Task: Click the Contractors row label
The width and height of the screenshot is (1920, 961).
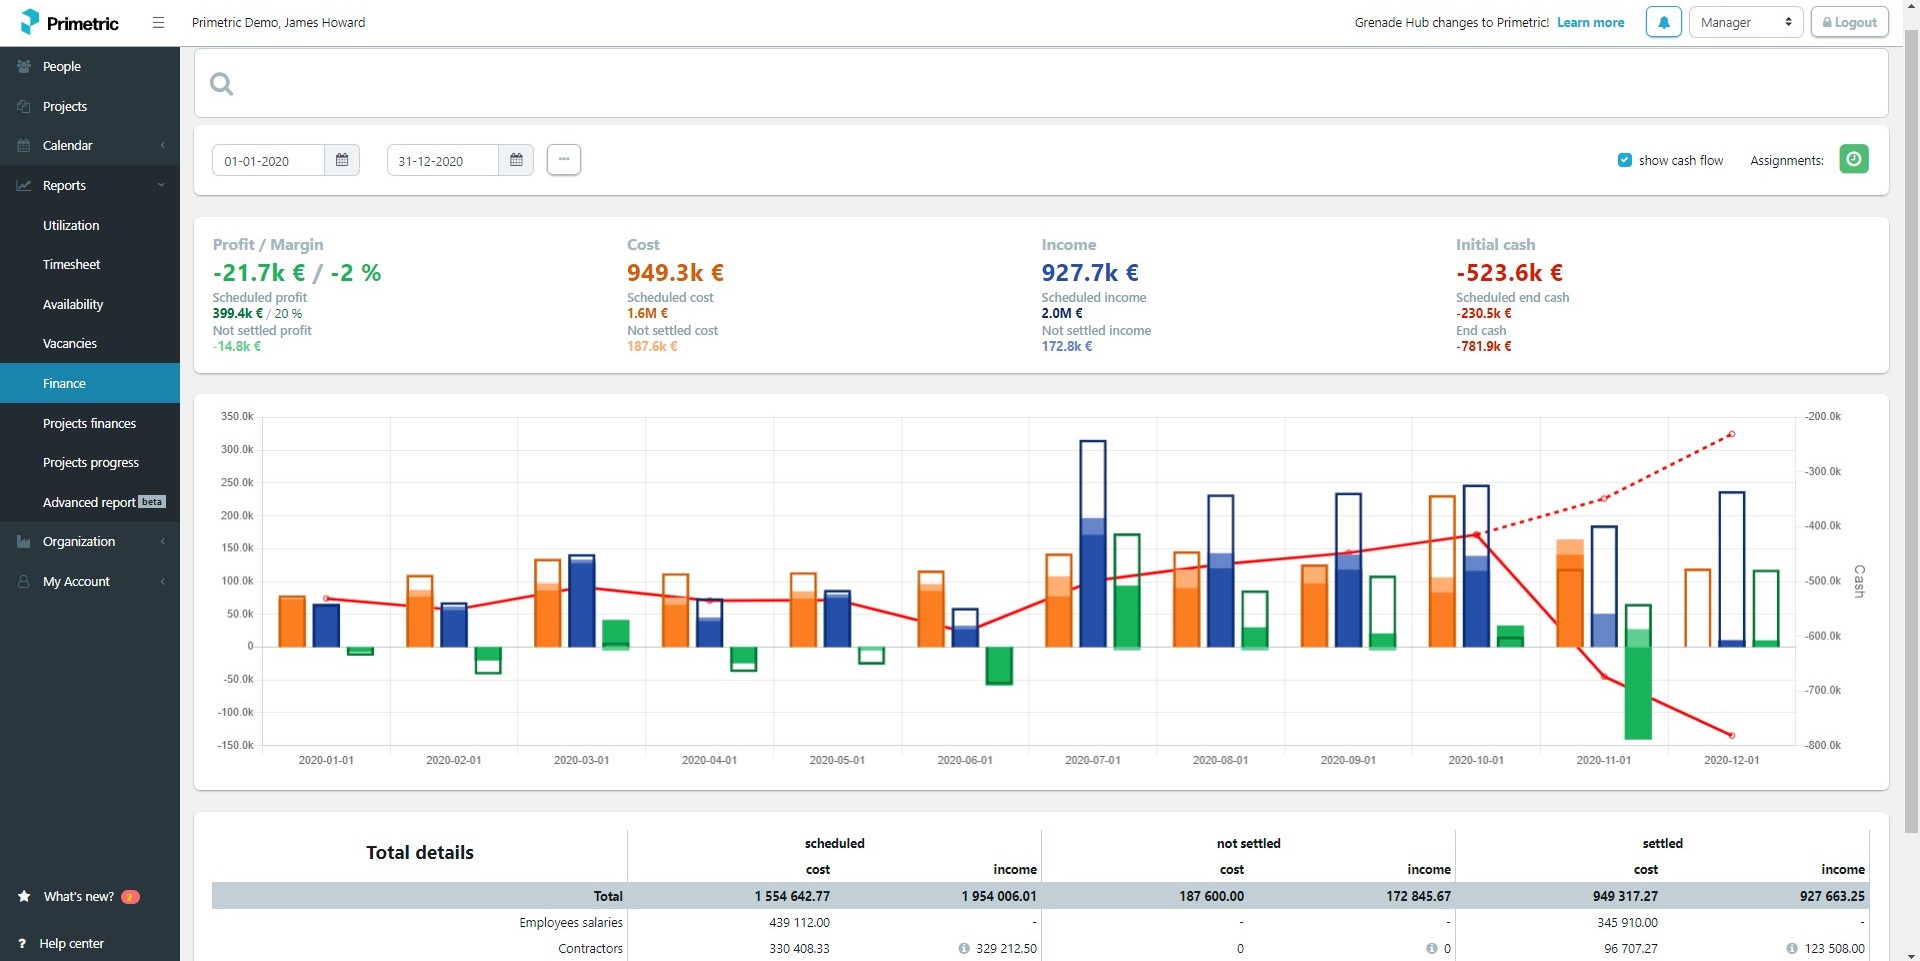Action: pyautogui.click(x=590, y=948)
